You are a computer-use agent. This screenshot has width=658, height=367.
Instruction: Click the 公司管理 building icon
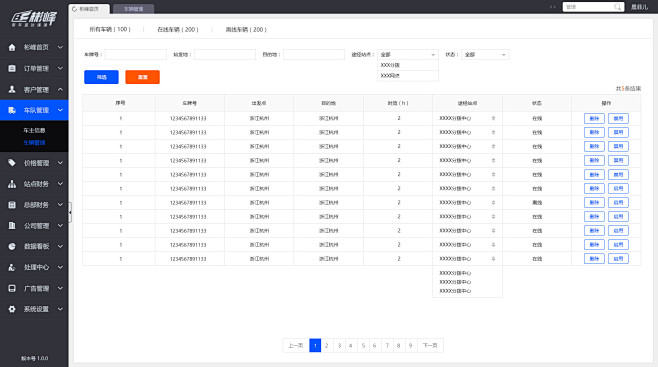tap(12, 226)
